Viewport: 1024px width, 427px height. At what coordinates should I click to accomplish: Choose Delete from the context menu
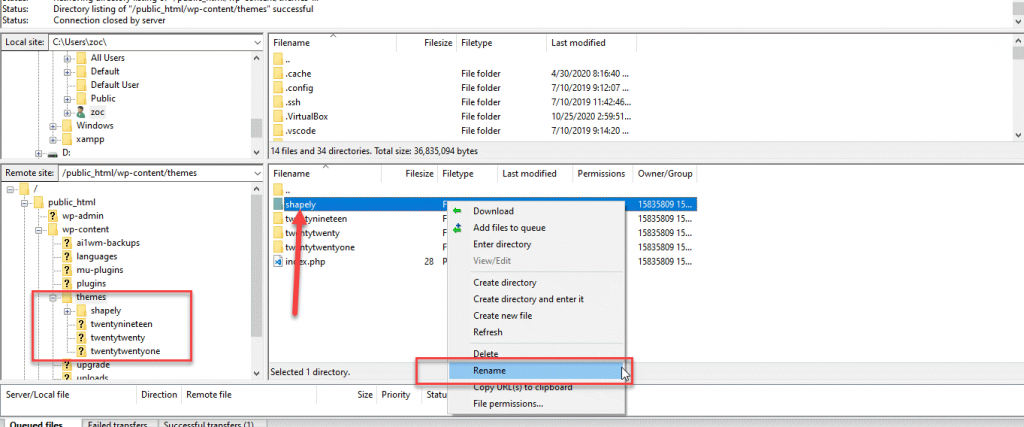(x=485, y=354)
